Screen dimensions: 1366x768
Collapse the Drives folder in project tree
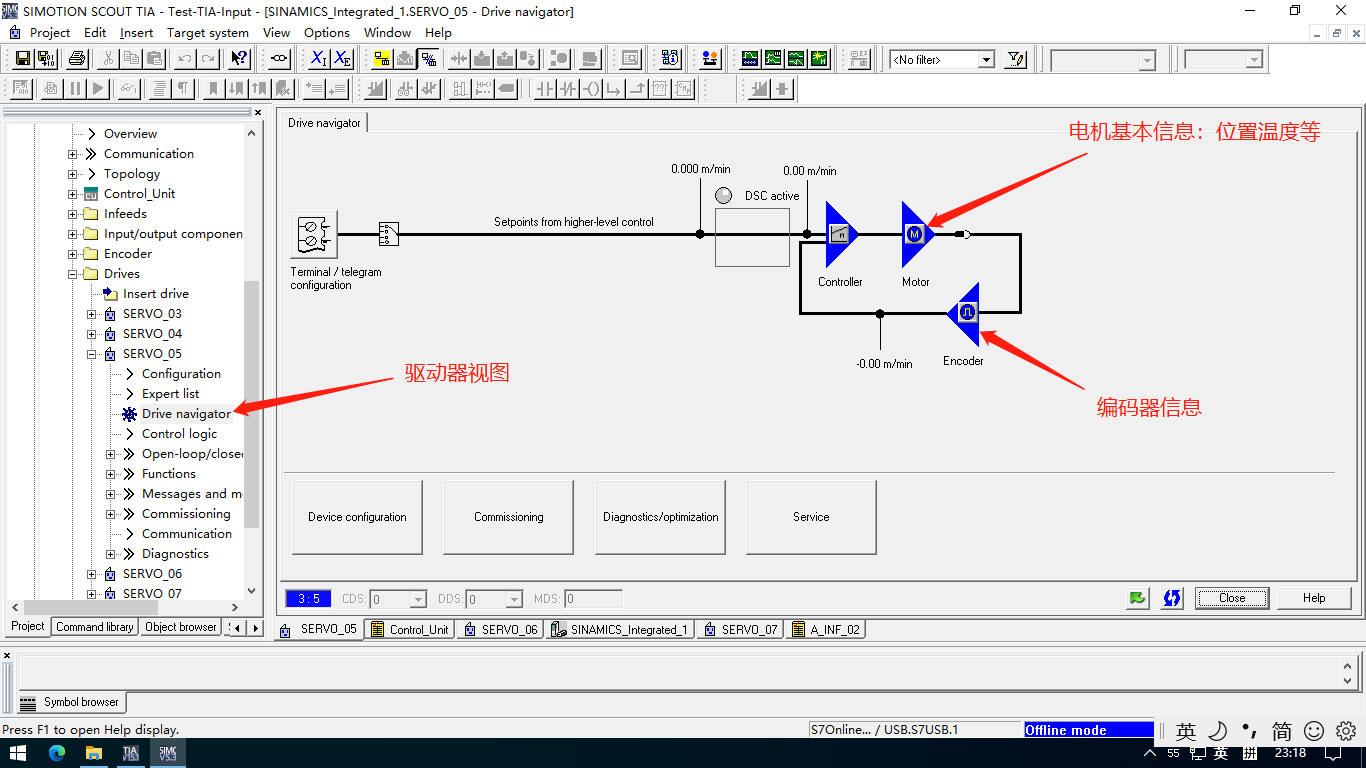click(x=73, y=274)
